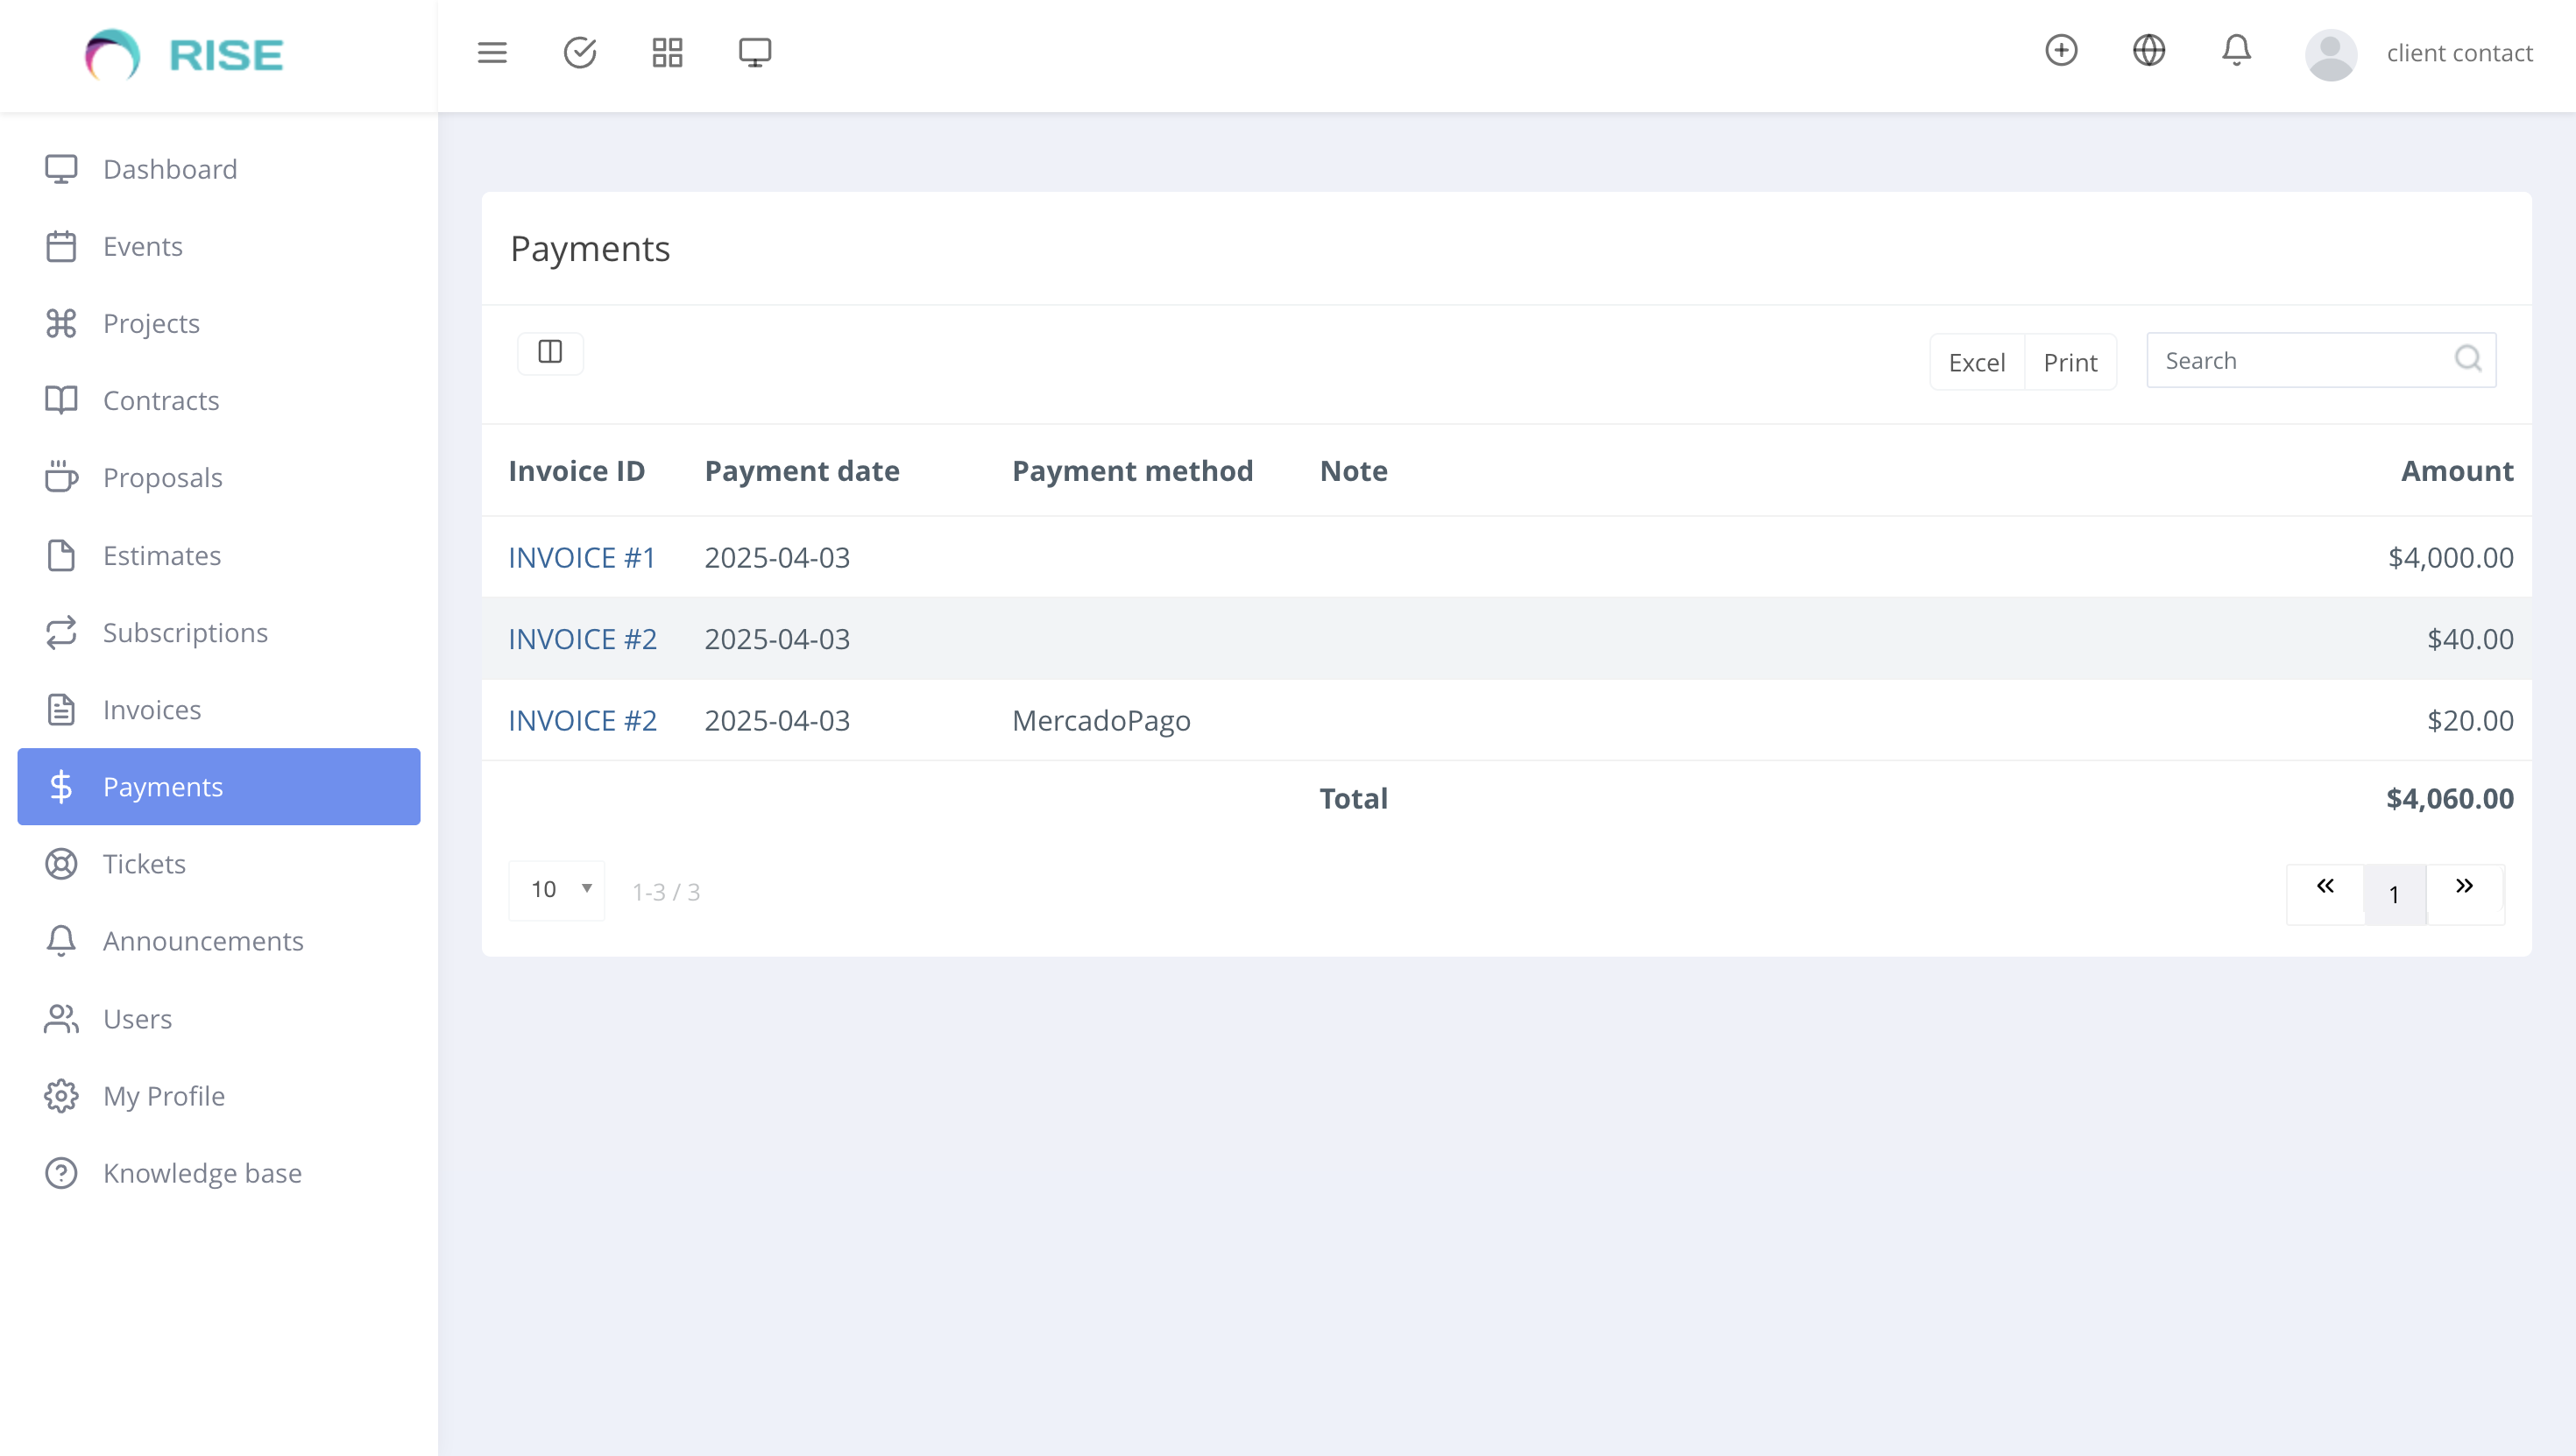This screenshot has height=1456, width=2576.
Task: Open notifications with the bell icon
Action: 2236,50
